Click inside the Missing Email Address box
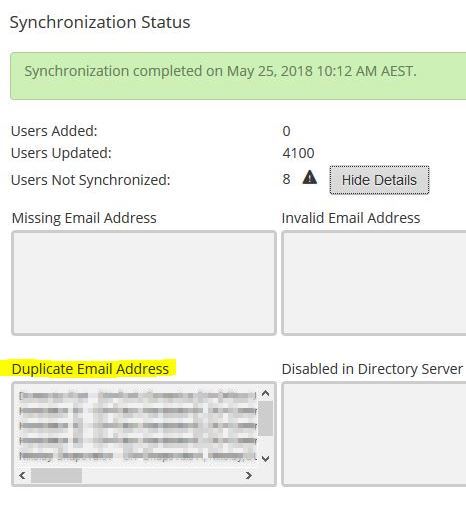The height and width of the screenshot is (506, 466). (x=144, y=283)
